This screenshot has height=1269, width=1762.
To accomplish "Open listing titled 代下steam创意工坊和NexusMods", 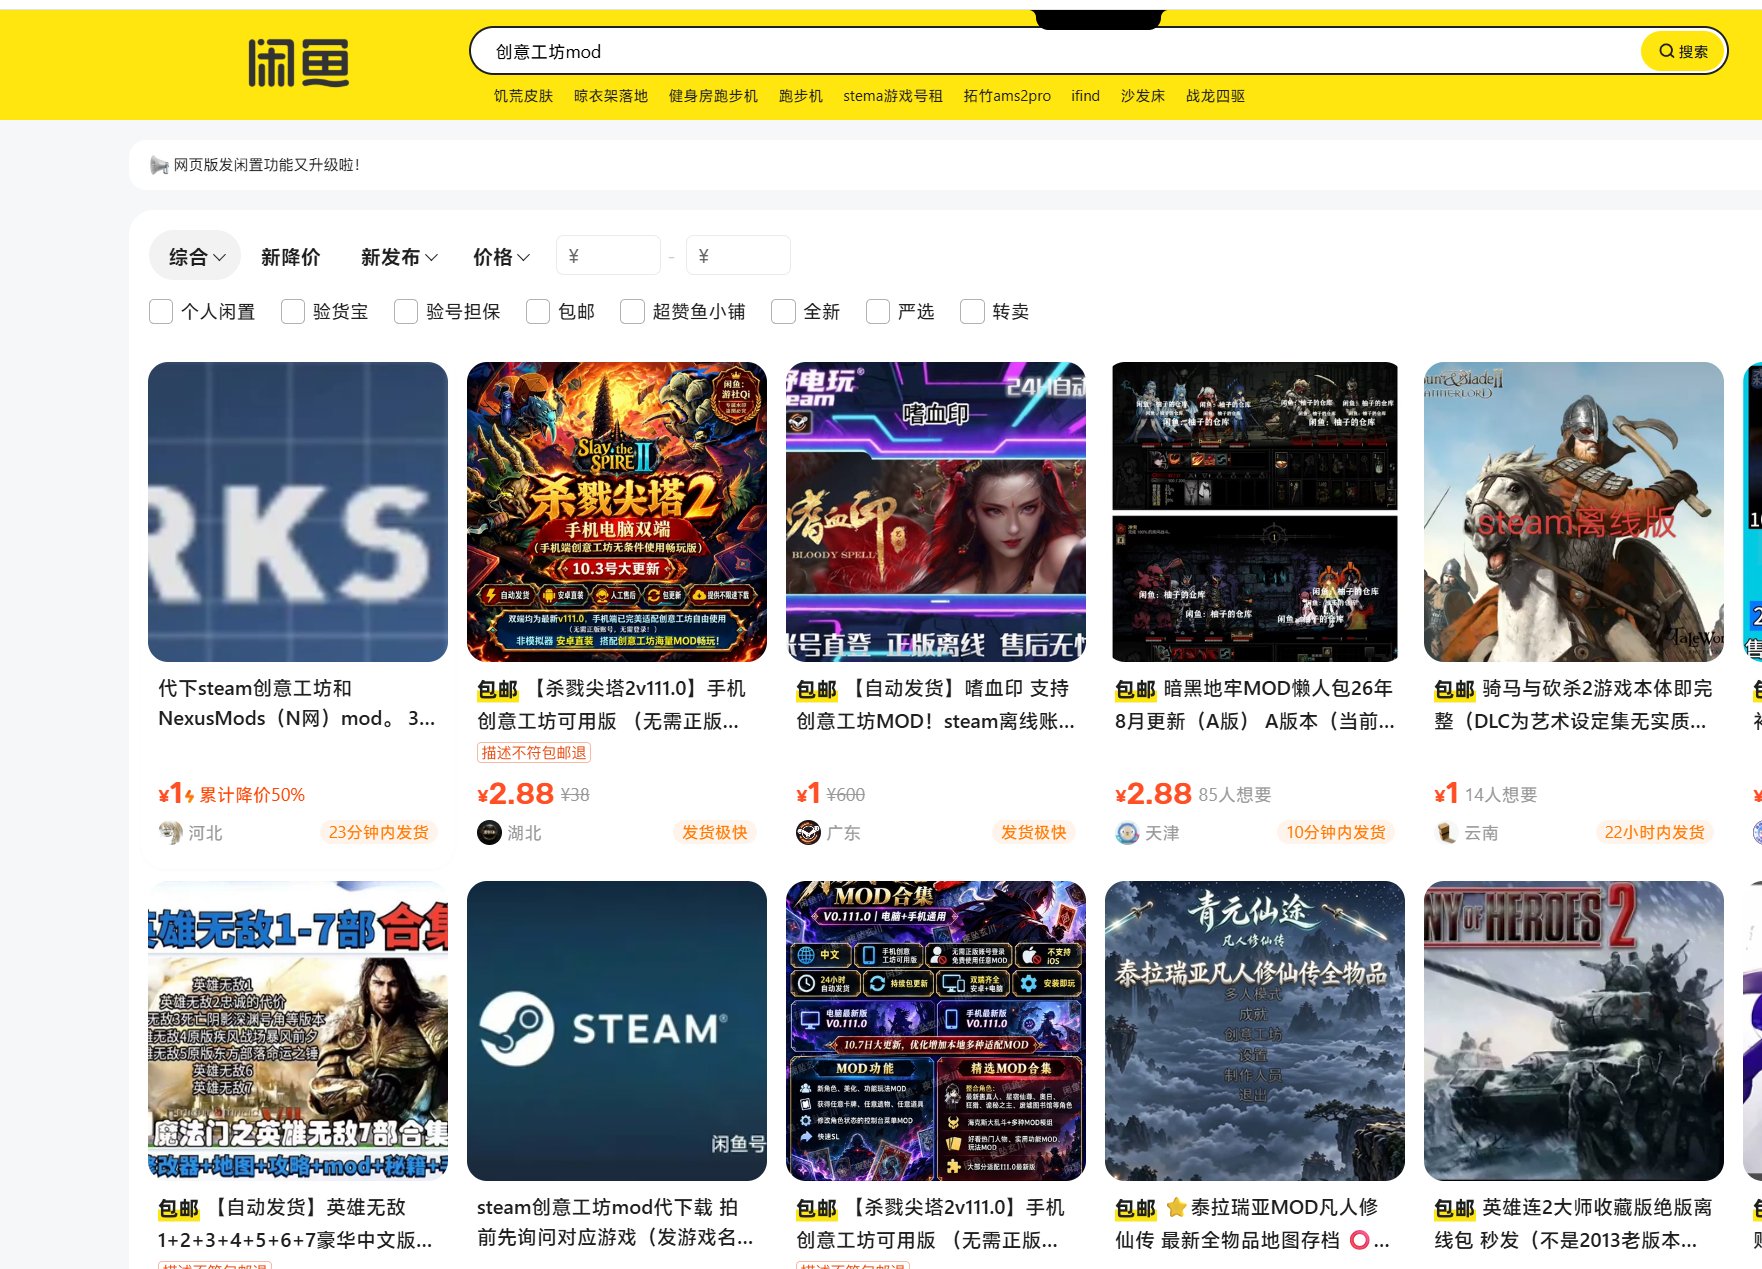I will (x=297, y=703).
